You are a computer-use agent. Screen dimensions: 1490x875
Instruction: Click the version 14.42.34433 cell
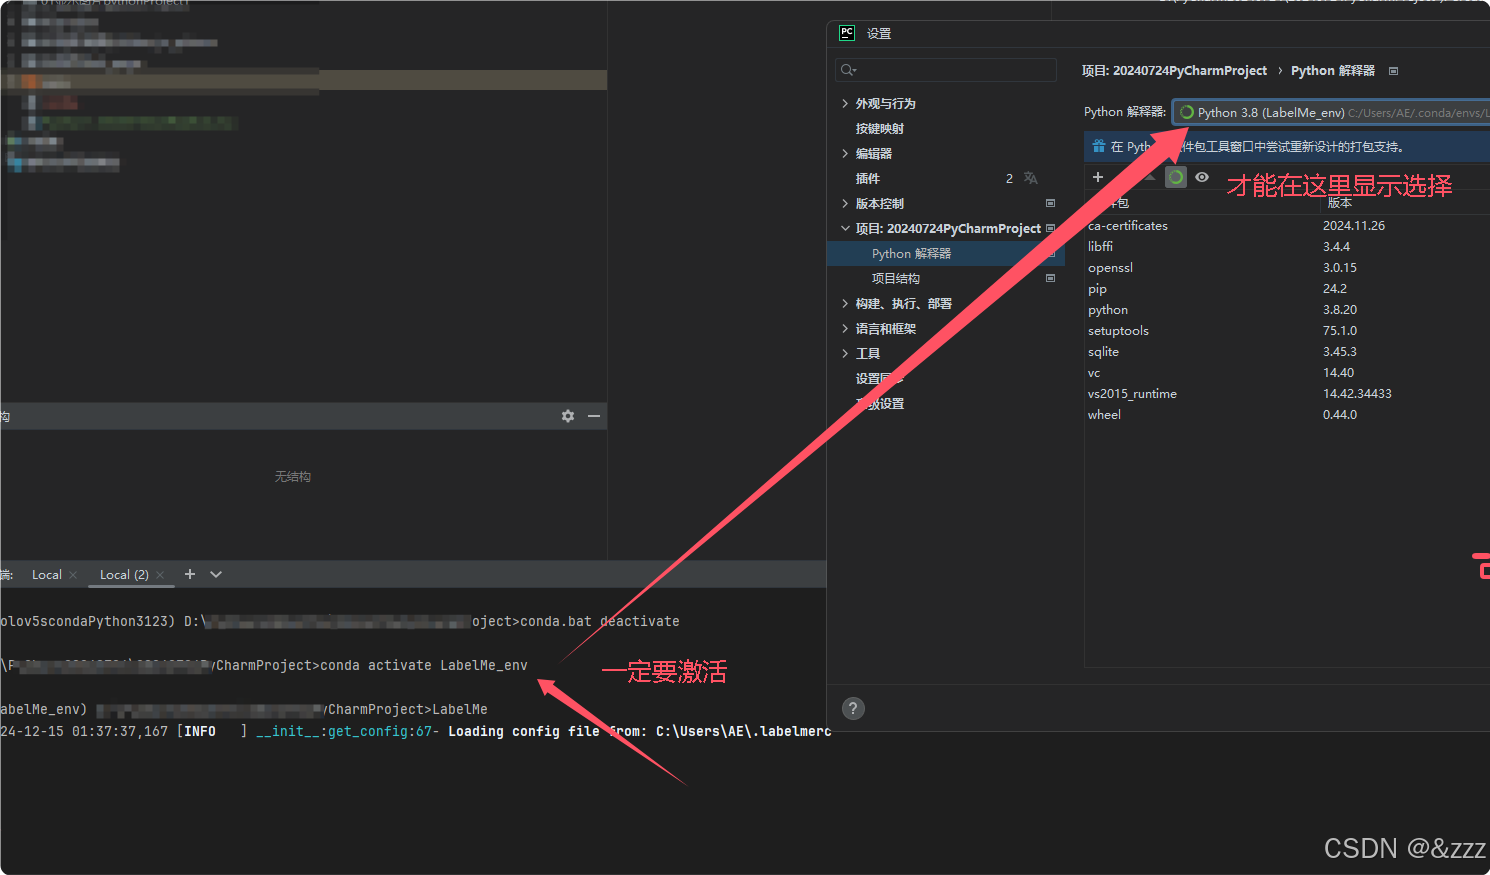click(x=1357, y=394)
